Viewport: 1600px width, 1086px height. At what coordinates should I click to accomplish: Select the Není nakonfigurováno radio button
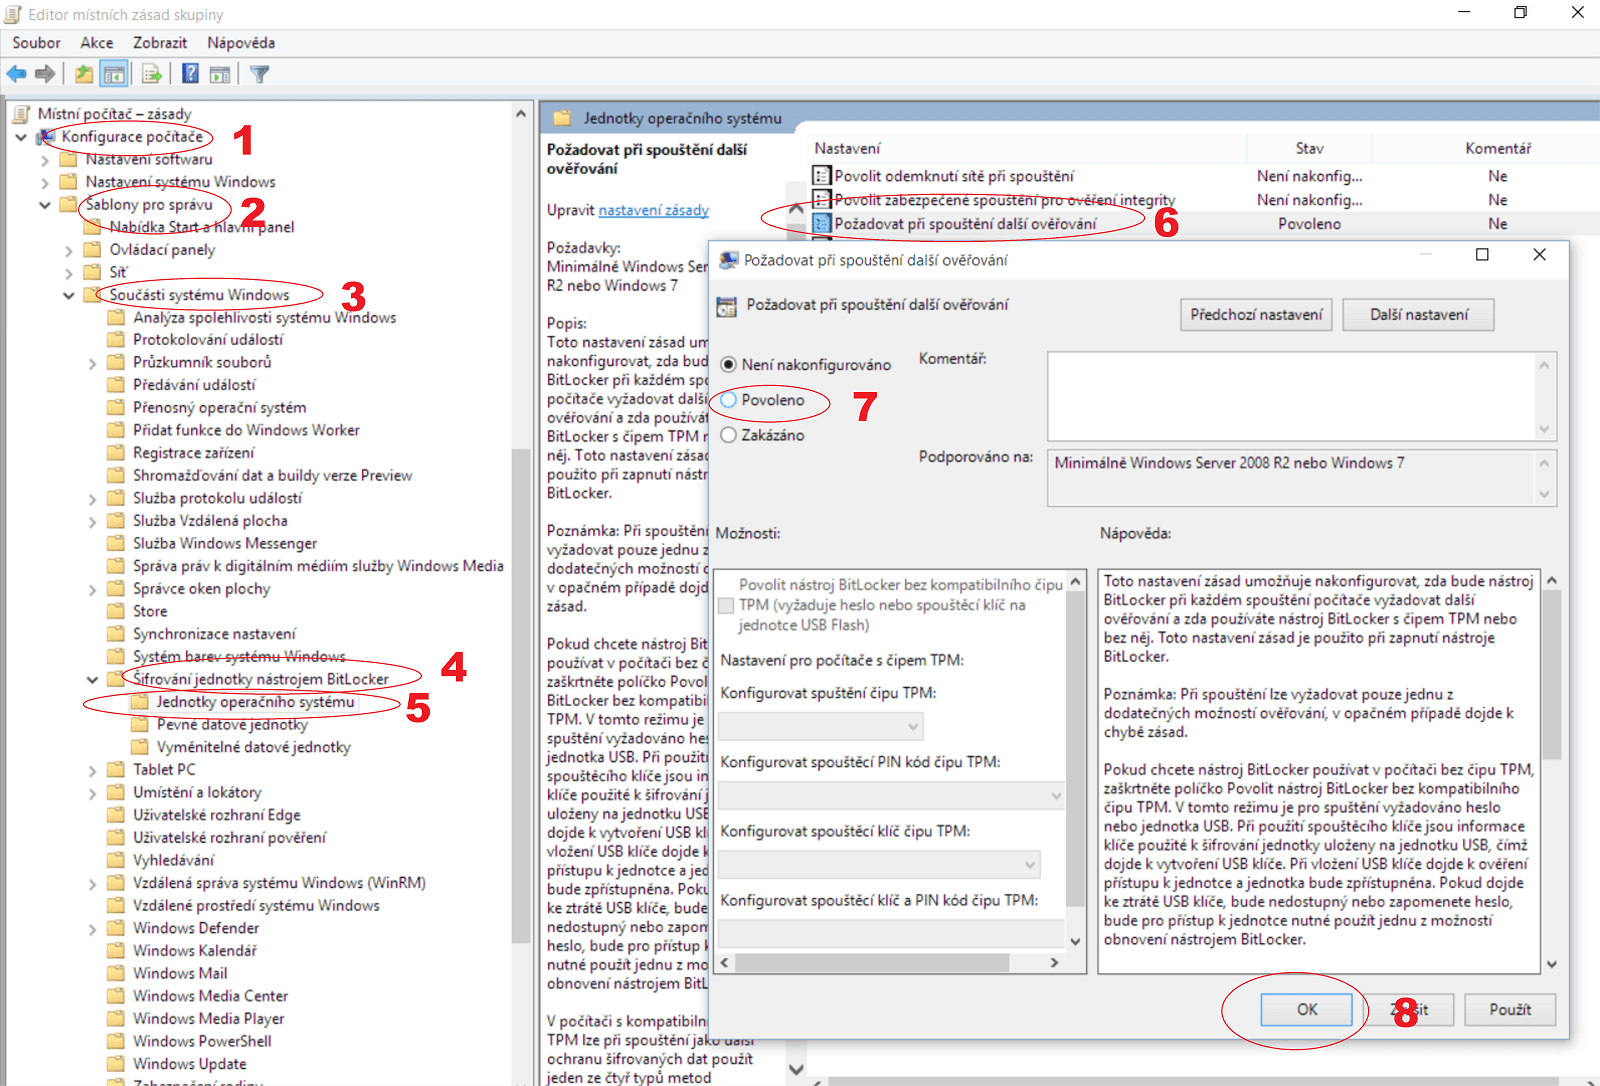[x=728, y=365]
